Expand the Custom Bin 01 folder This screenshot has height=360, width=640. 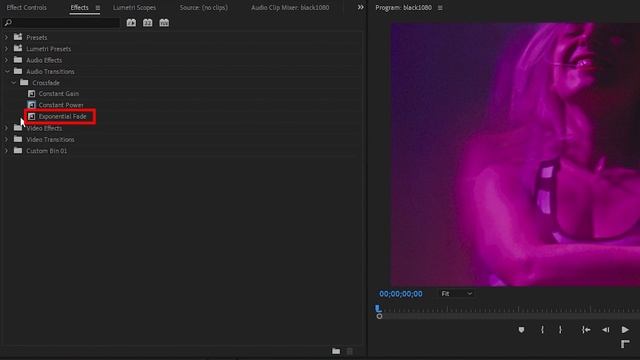click(x=6, y=151)
